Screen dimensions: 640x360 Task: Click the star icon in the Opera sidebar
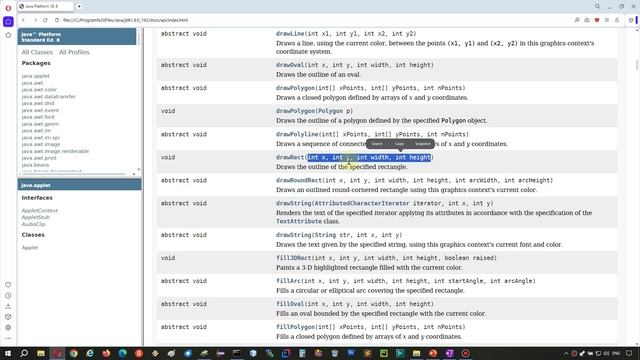[8, 35]
